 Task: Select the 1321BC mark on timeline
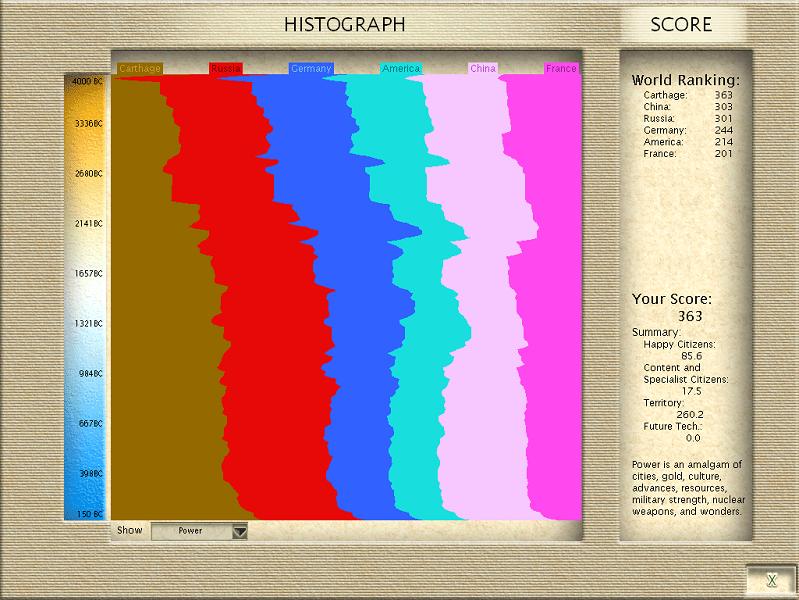coord(87,323)
